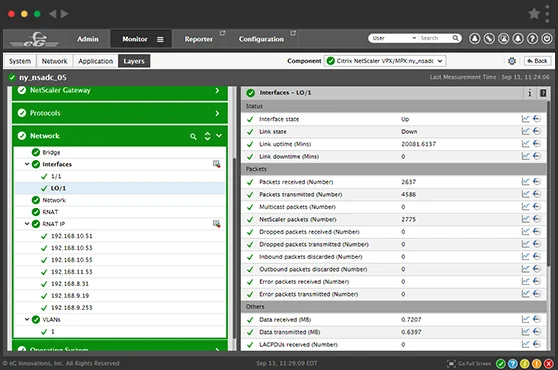Image resolution: width=558 pixels, height=370 pixels.
Task: Open graph for Packets received row
Action: tap(525, 182)
